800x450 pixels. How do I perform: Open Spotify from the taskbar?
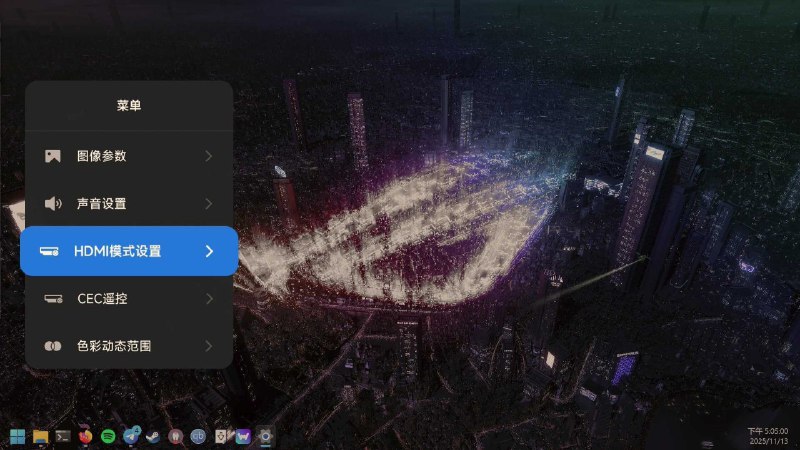[x=108, y=436]
